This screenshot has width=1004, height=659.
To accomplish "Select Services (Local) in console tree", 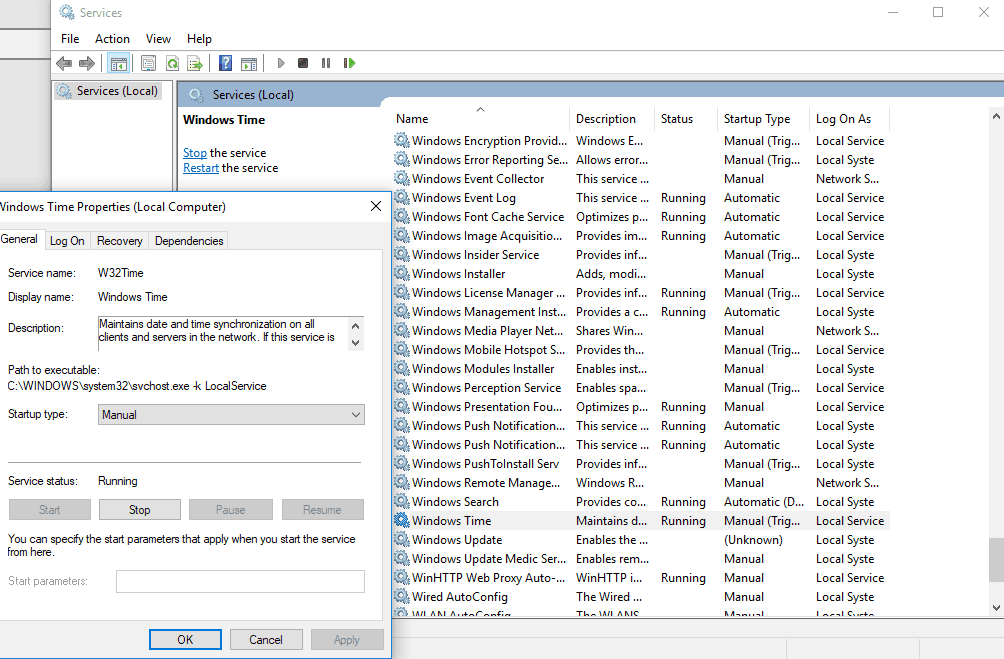I will pyautogui.click(x=108, y=91).
